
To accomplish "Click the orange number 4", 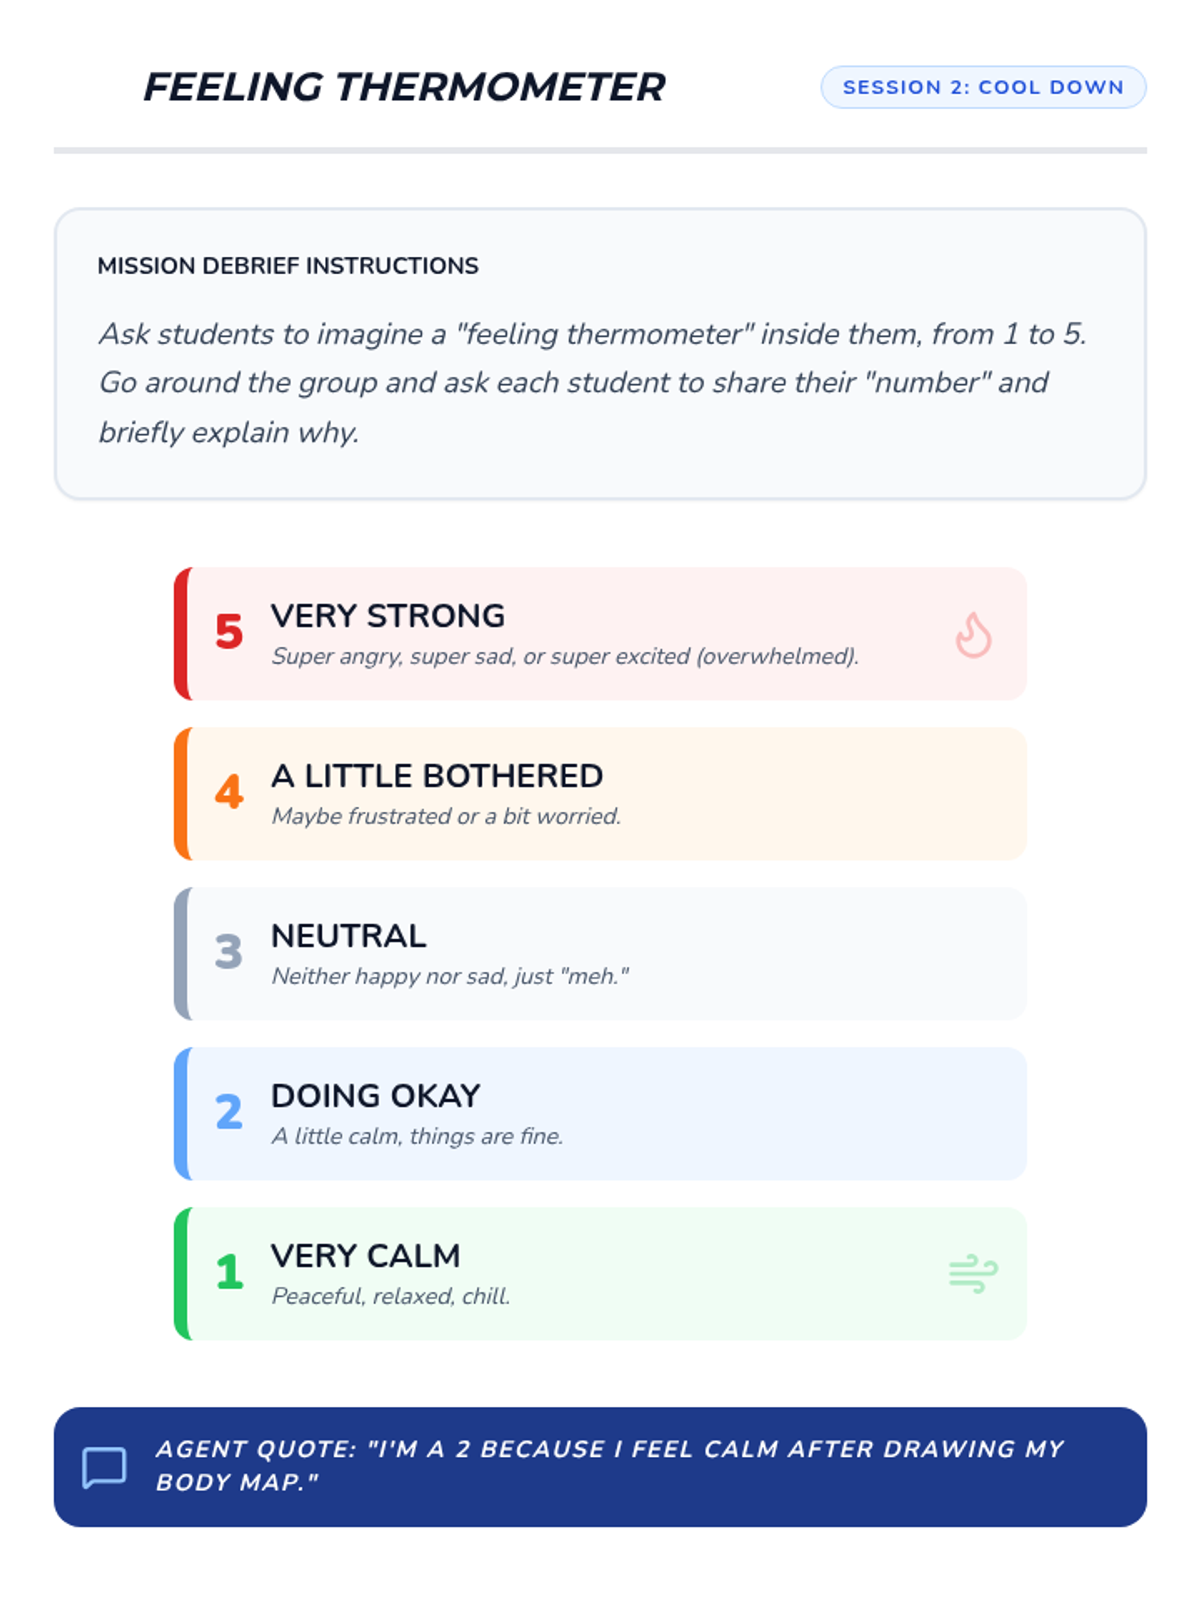I will click(x=229, y=792).
